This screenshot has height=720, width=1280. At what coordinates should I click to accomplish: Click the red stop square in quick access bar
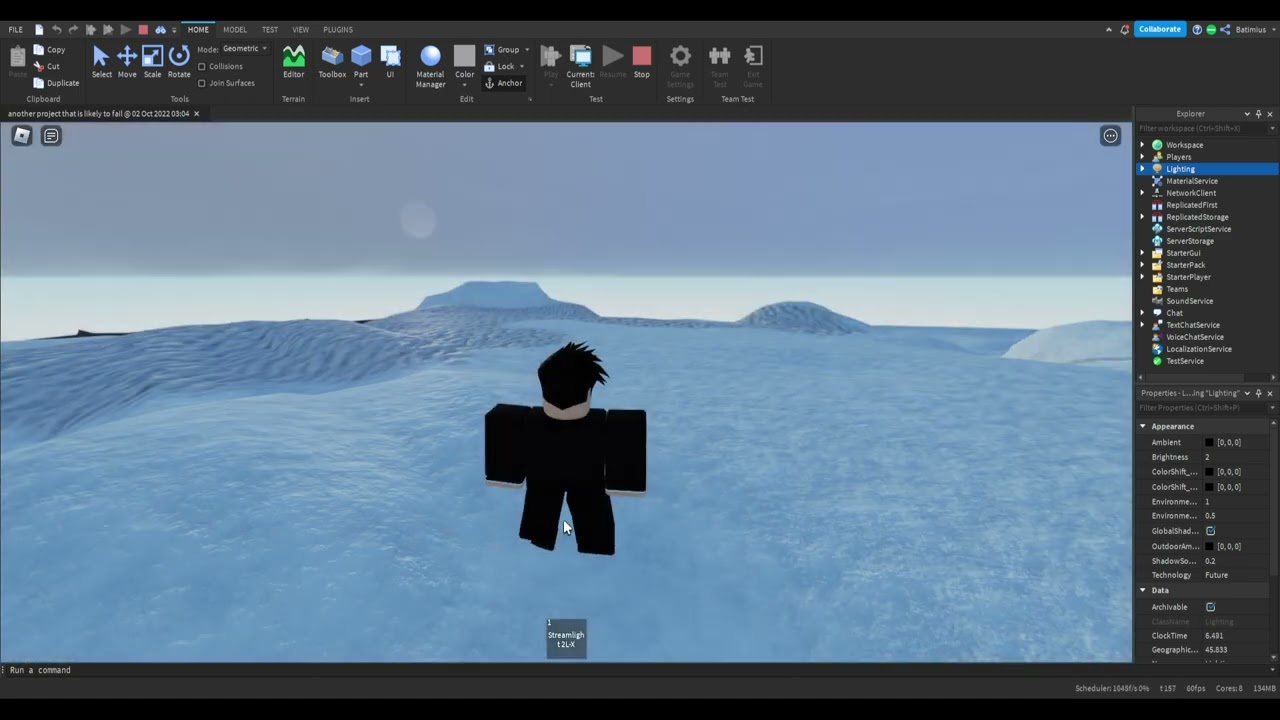click(x=143, y=29)
